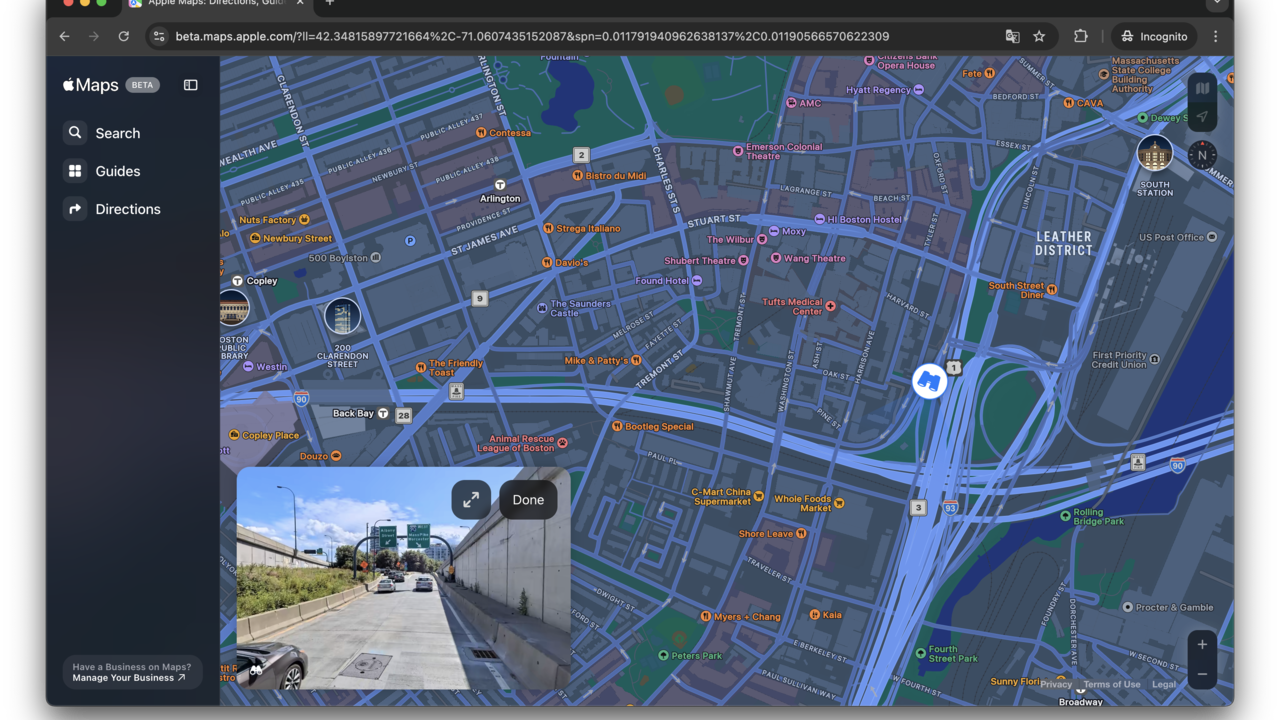Open the Terms of Use link
This screenshot has height=720, width=1280.
click(x=1112, y=685)
